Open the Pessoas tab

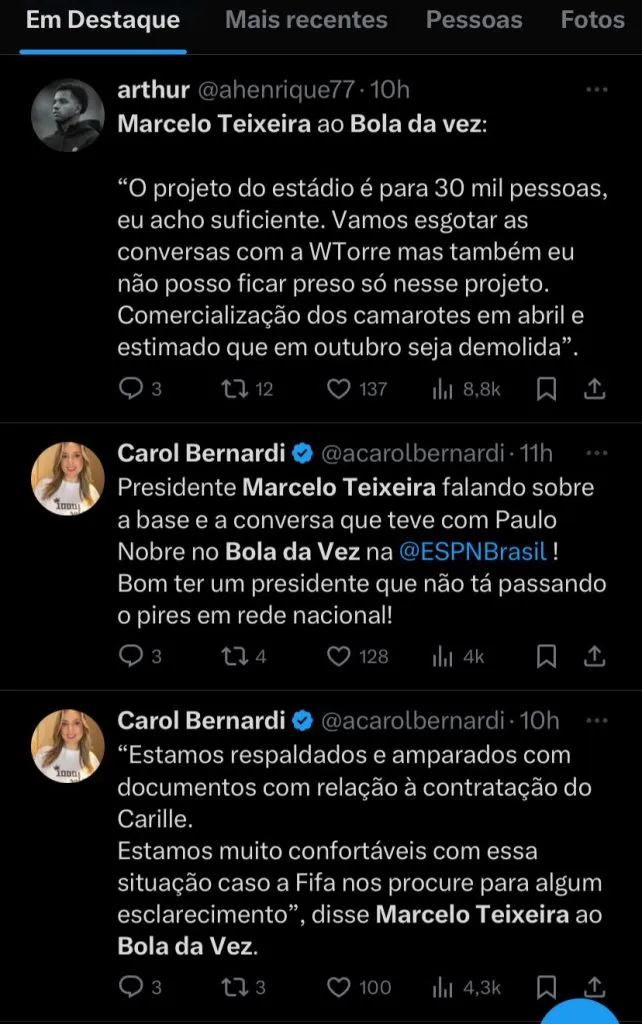click(474, 20)
